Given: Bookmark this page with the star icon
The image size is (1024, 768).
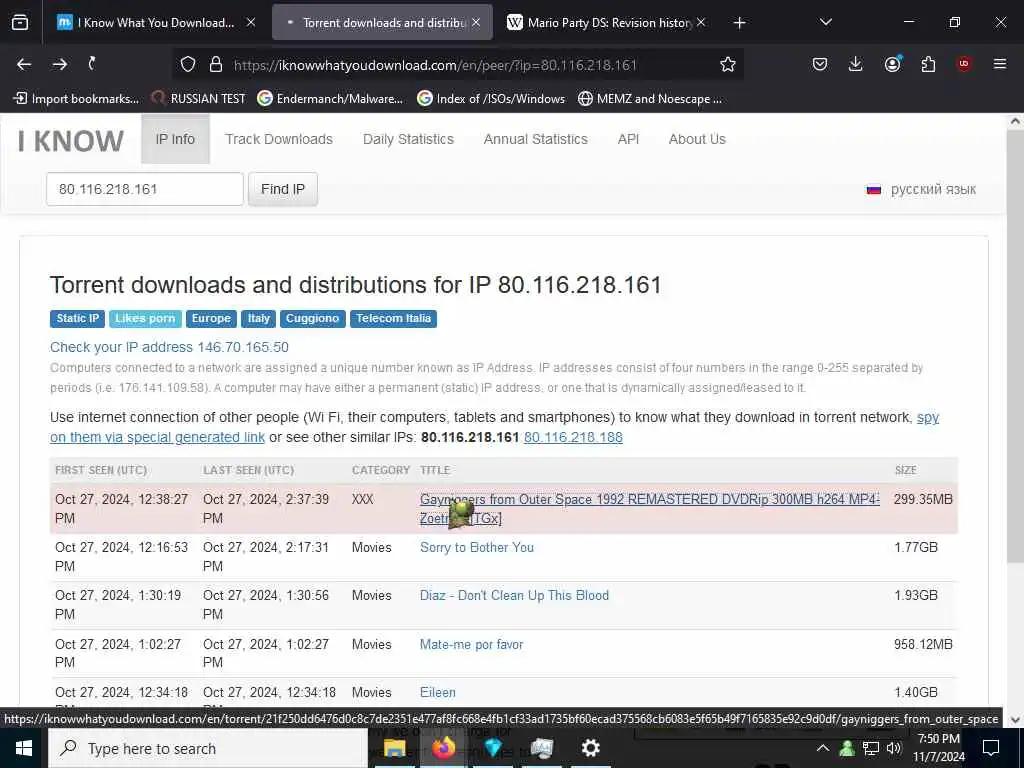Looking at the screenshot, I should [728, 65].
